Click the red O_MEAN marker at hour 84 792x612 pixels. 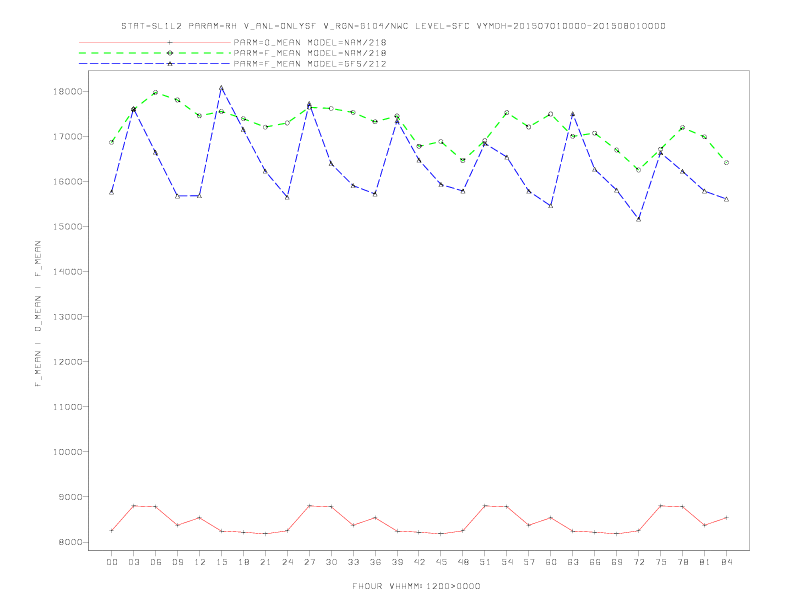727,518
